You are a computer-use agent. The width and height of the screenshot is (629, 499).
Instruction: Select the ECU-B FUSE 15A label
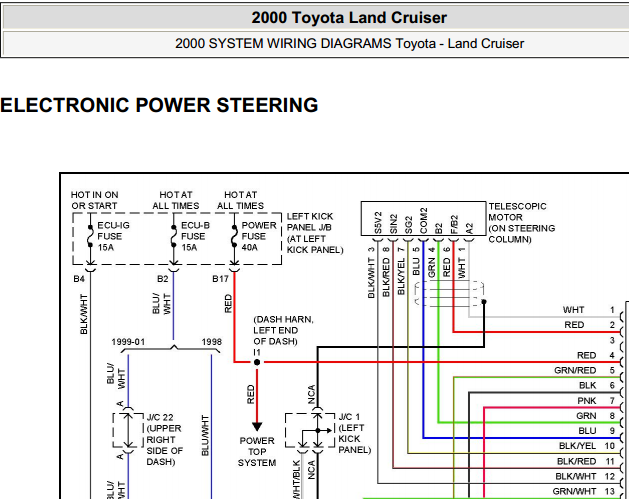tap(195, 236)
